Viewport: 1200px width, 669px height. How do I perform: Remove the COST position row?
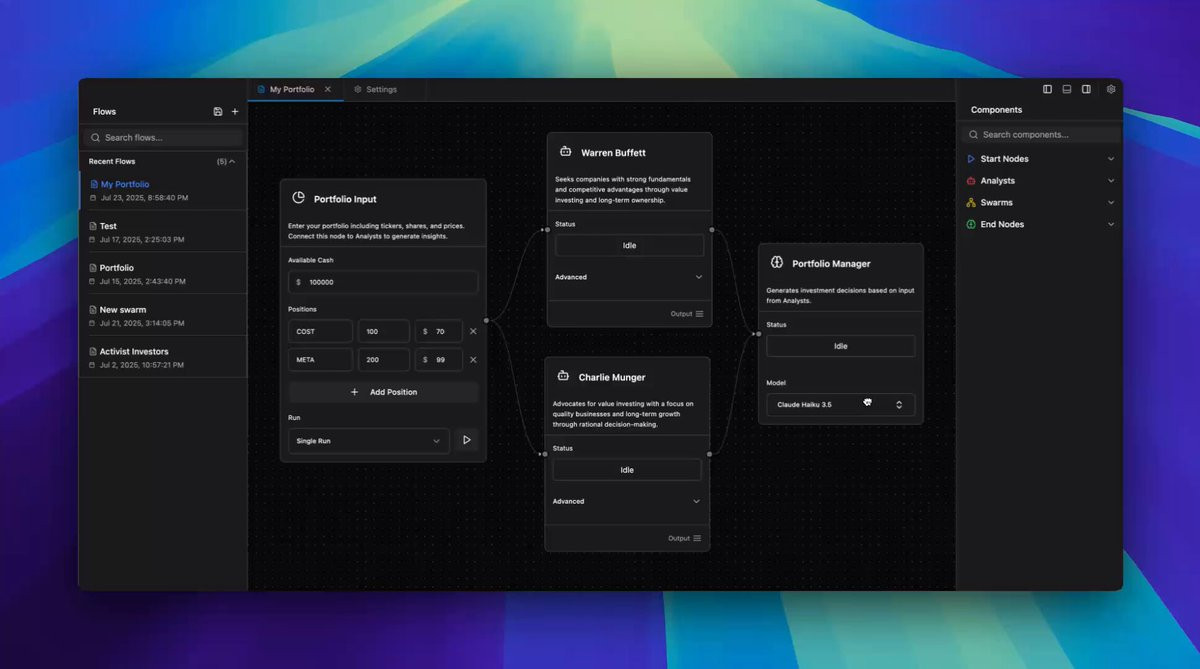click(x=473, y=331)
